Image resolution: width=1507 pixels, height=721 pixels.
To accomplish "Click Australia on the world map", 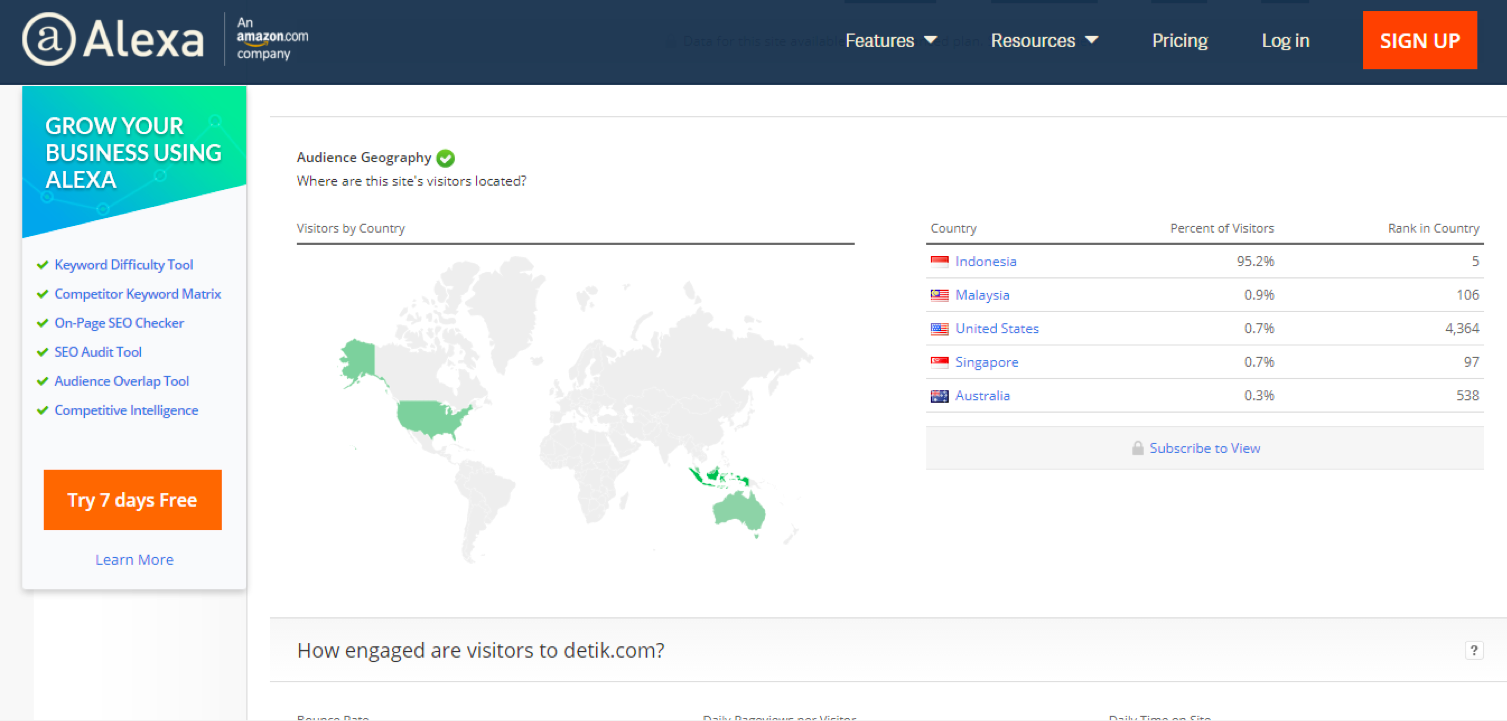I will click(740, 511).
